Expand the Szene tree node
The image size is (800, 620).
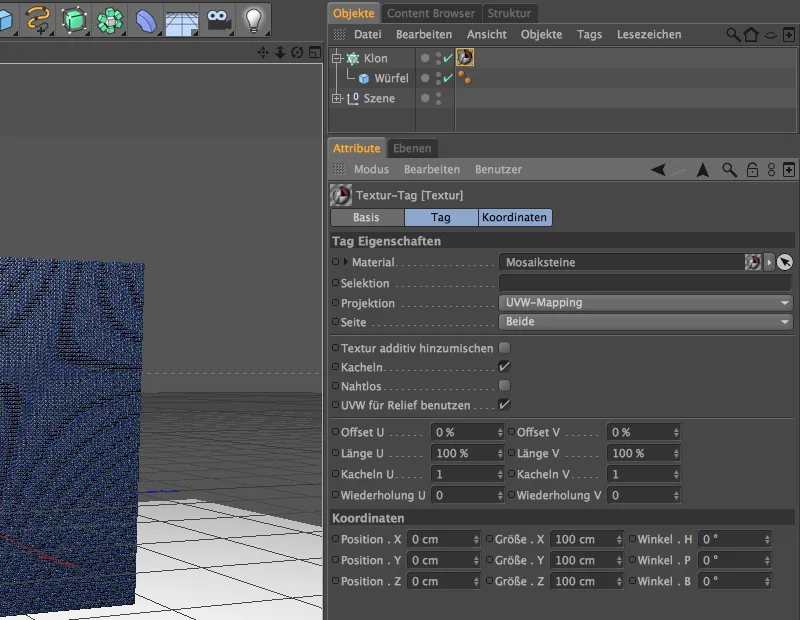[x=336, y=98]
